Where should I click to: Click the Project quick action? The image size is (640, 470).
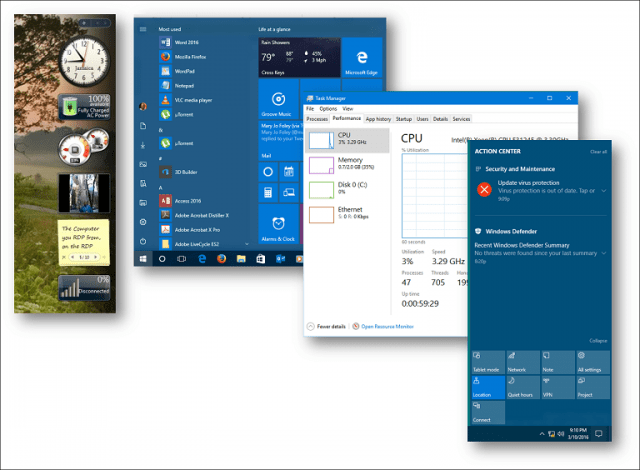point(593,387)
